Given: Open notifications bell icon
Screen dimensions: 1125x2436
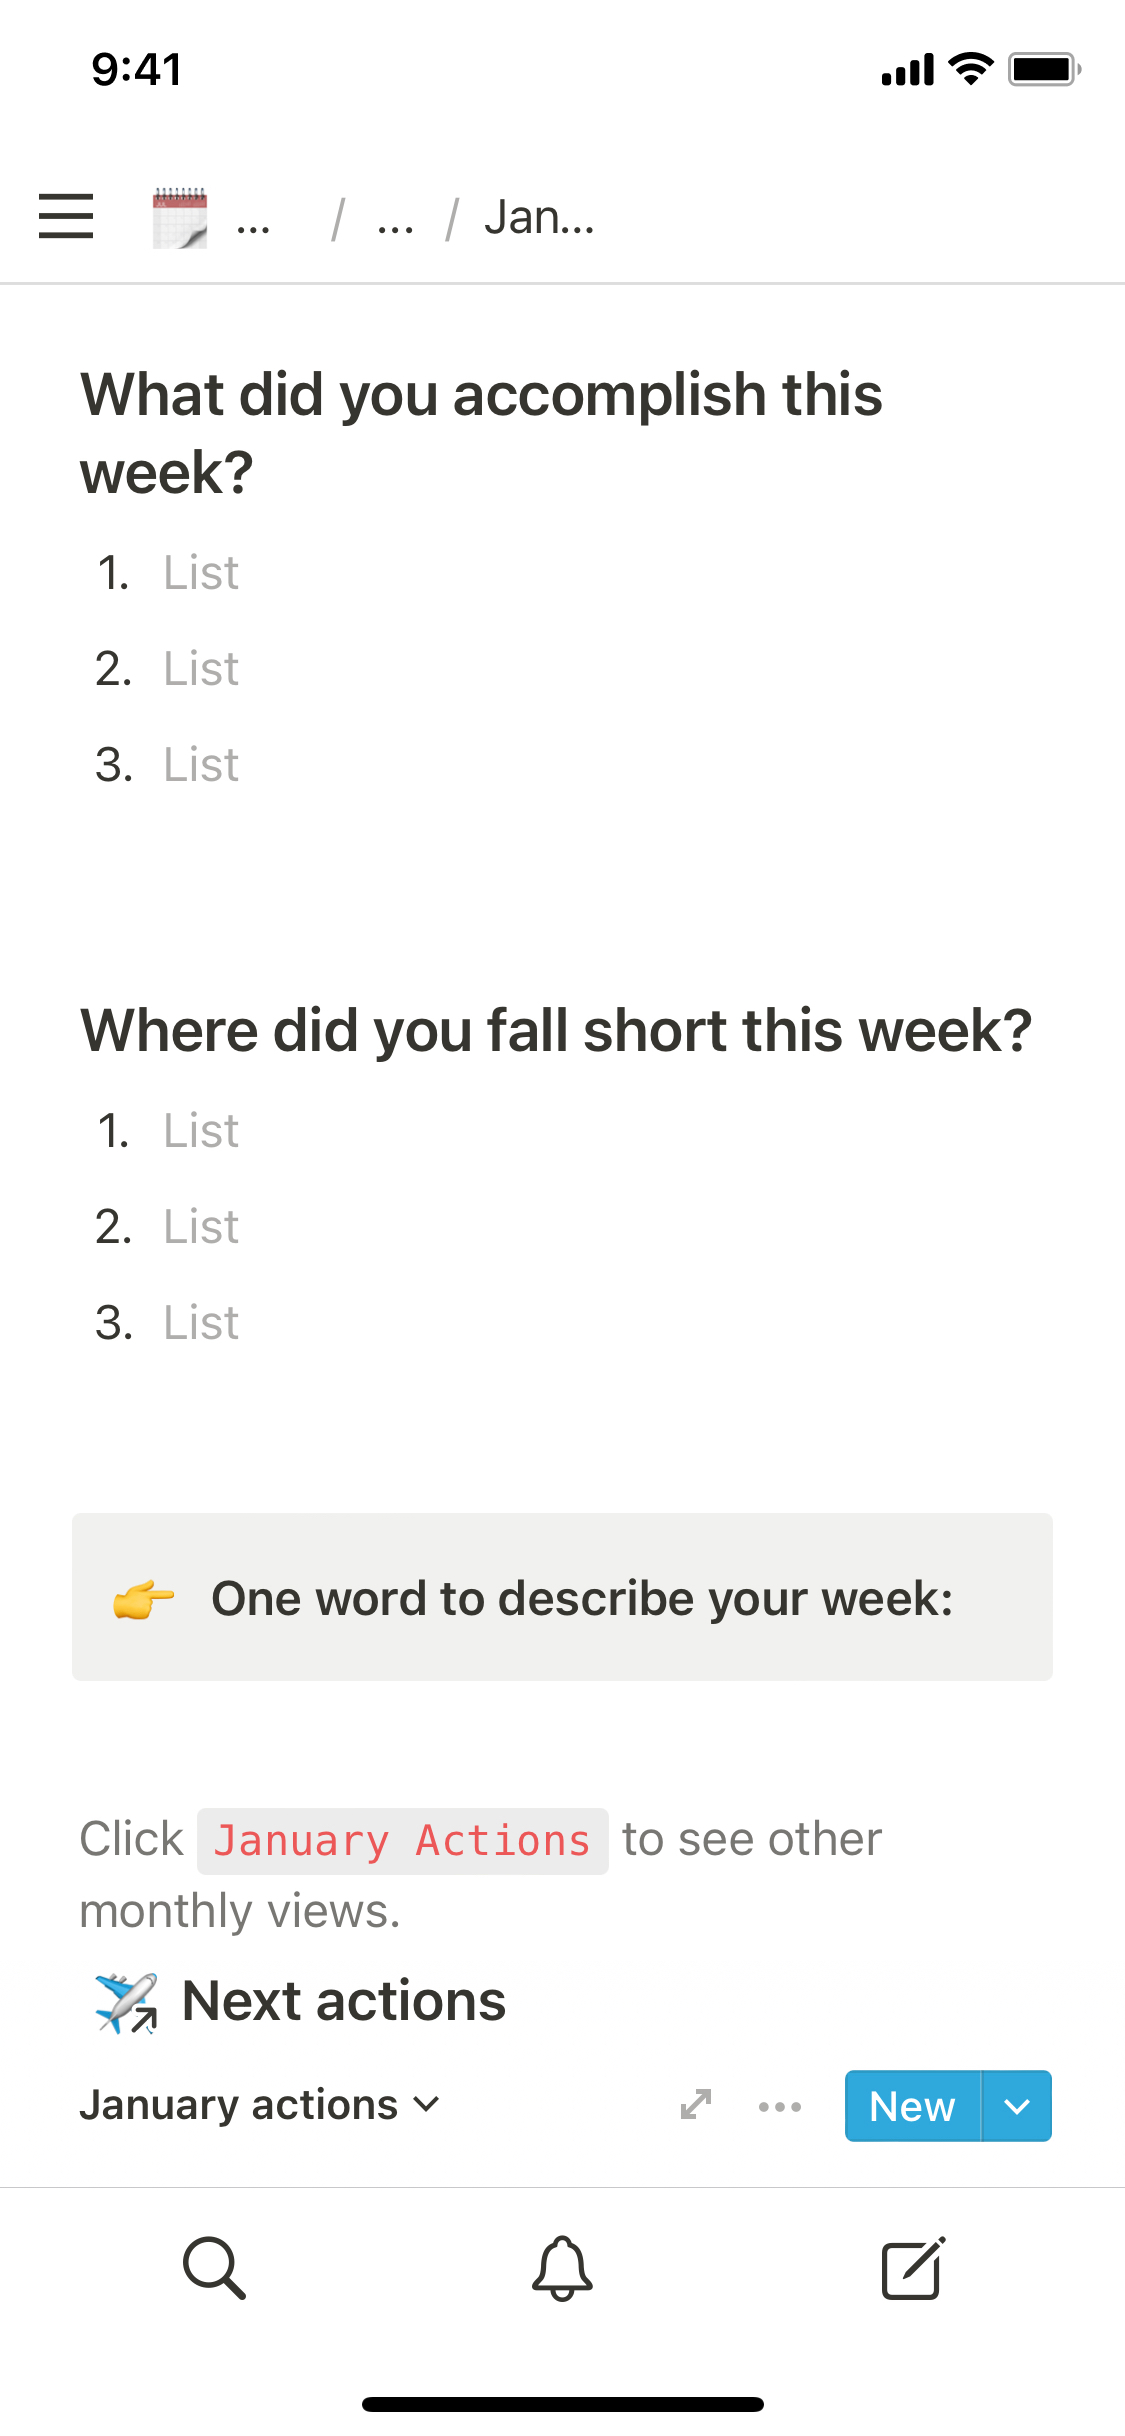Looking at the screenshot, I should click(562, 2267).
